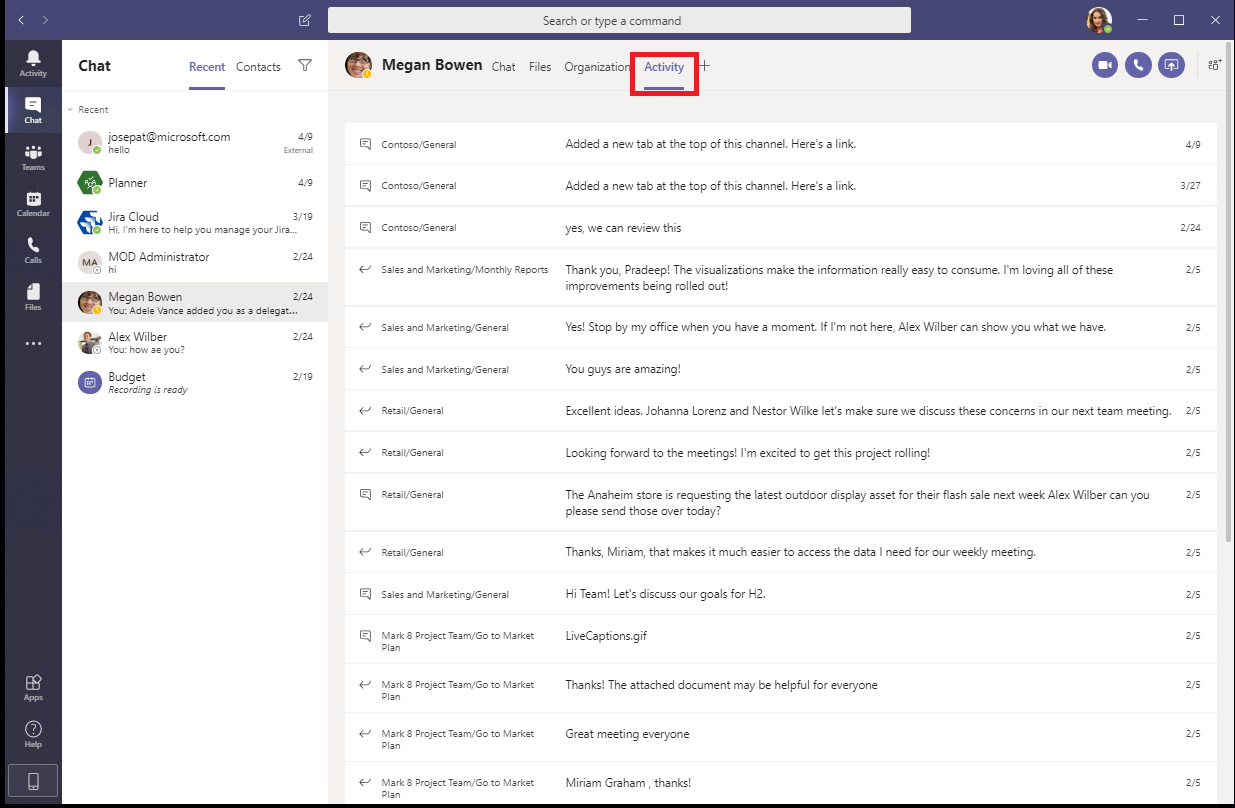This screenshot has width=1235, height=808.
Task: Open 'Great meeting everyone' activity item
Action: (780, 739)
